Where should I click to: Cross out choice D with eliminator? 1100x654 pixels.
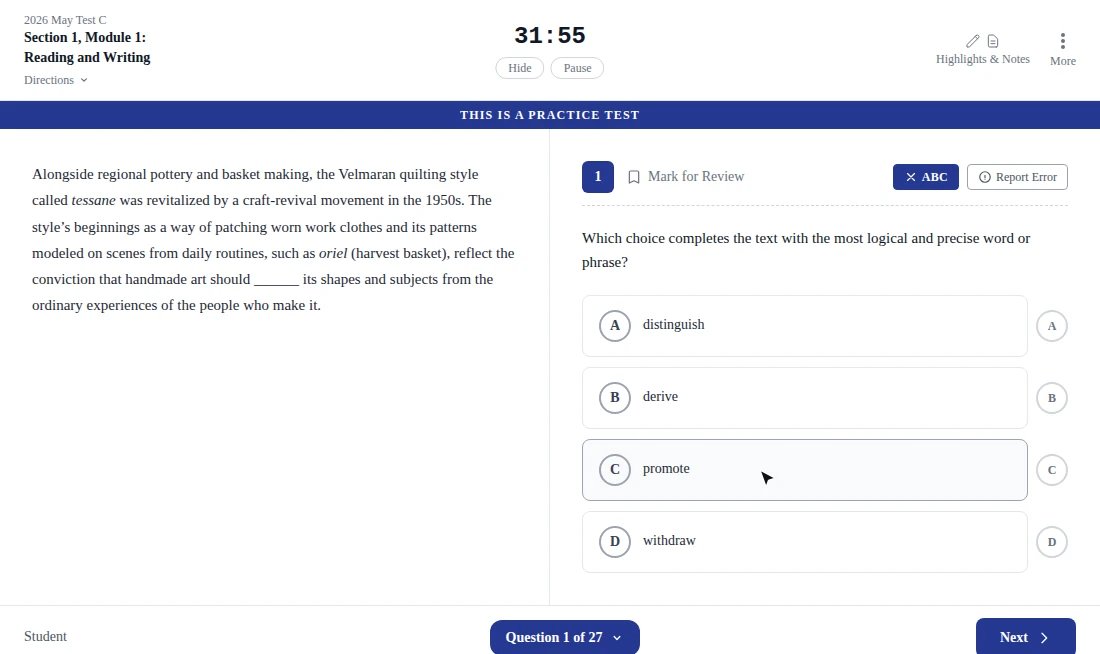1052,542
